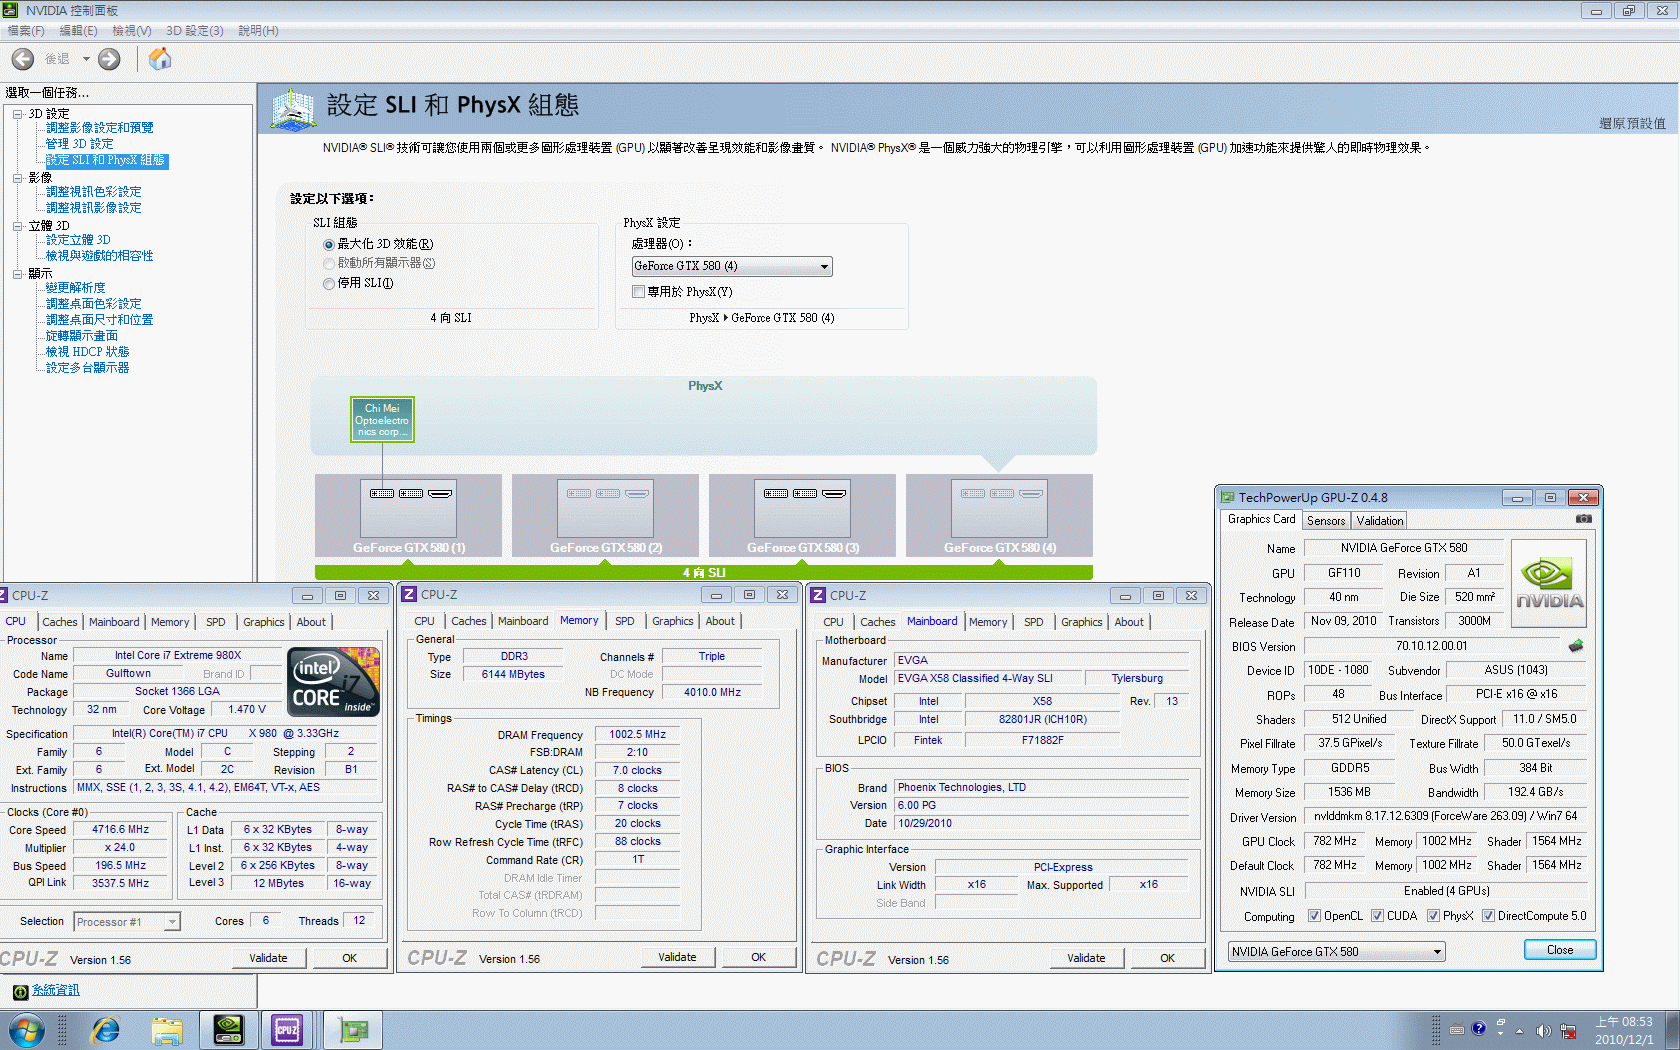Click the help question mark tray icon

coord(1479,1029)
